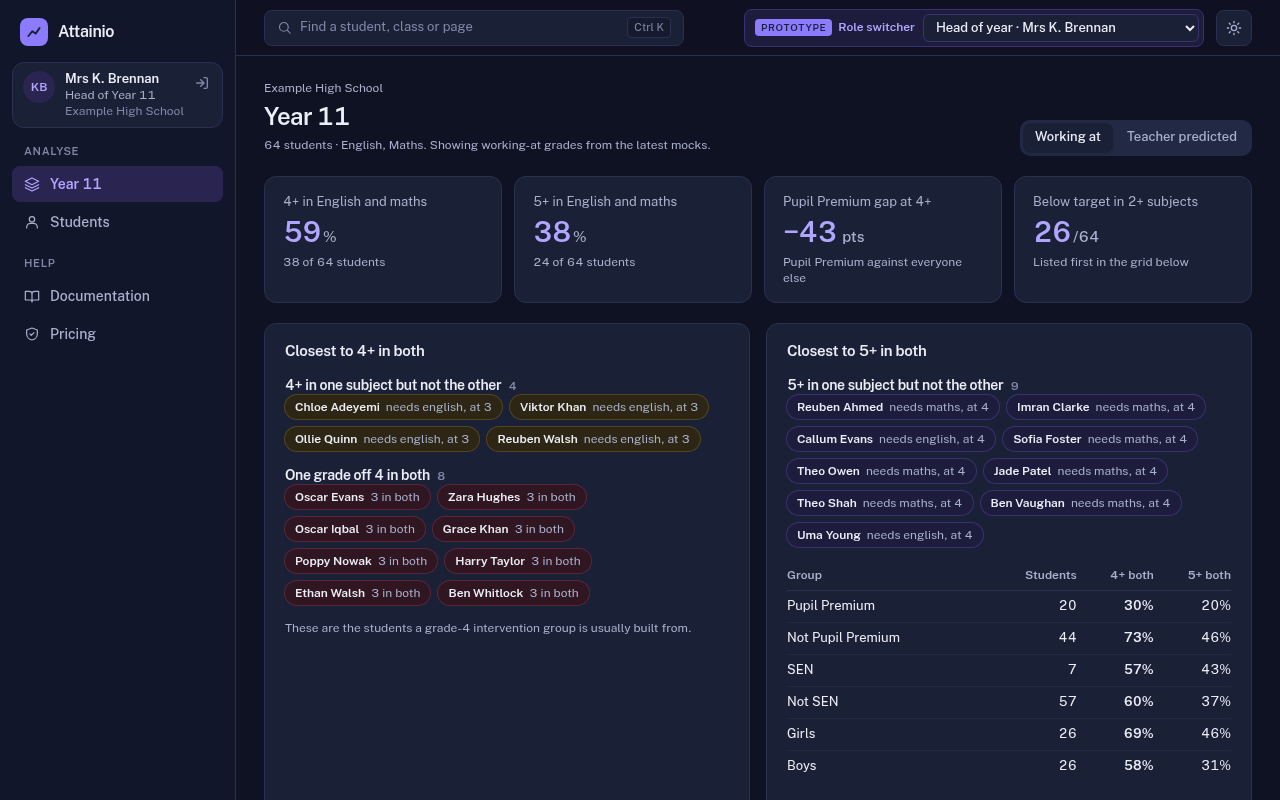Open Imran Clarke needs maths chip
This screenshot has height=800, width=1280.
(x=1106, y=407)
